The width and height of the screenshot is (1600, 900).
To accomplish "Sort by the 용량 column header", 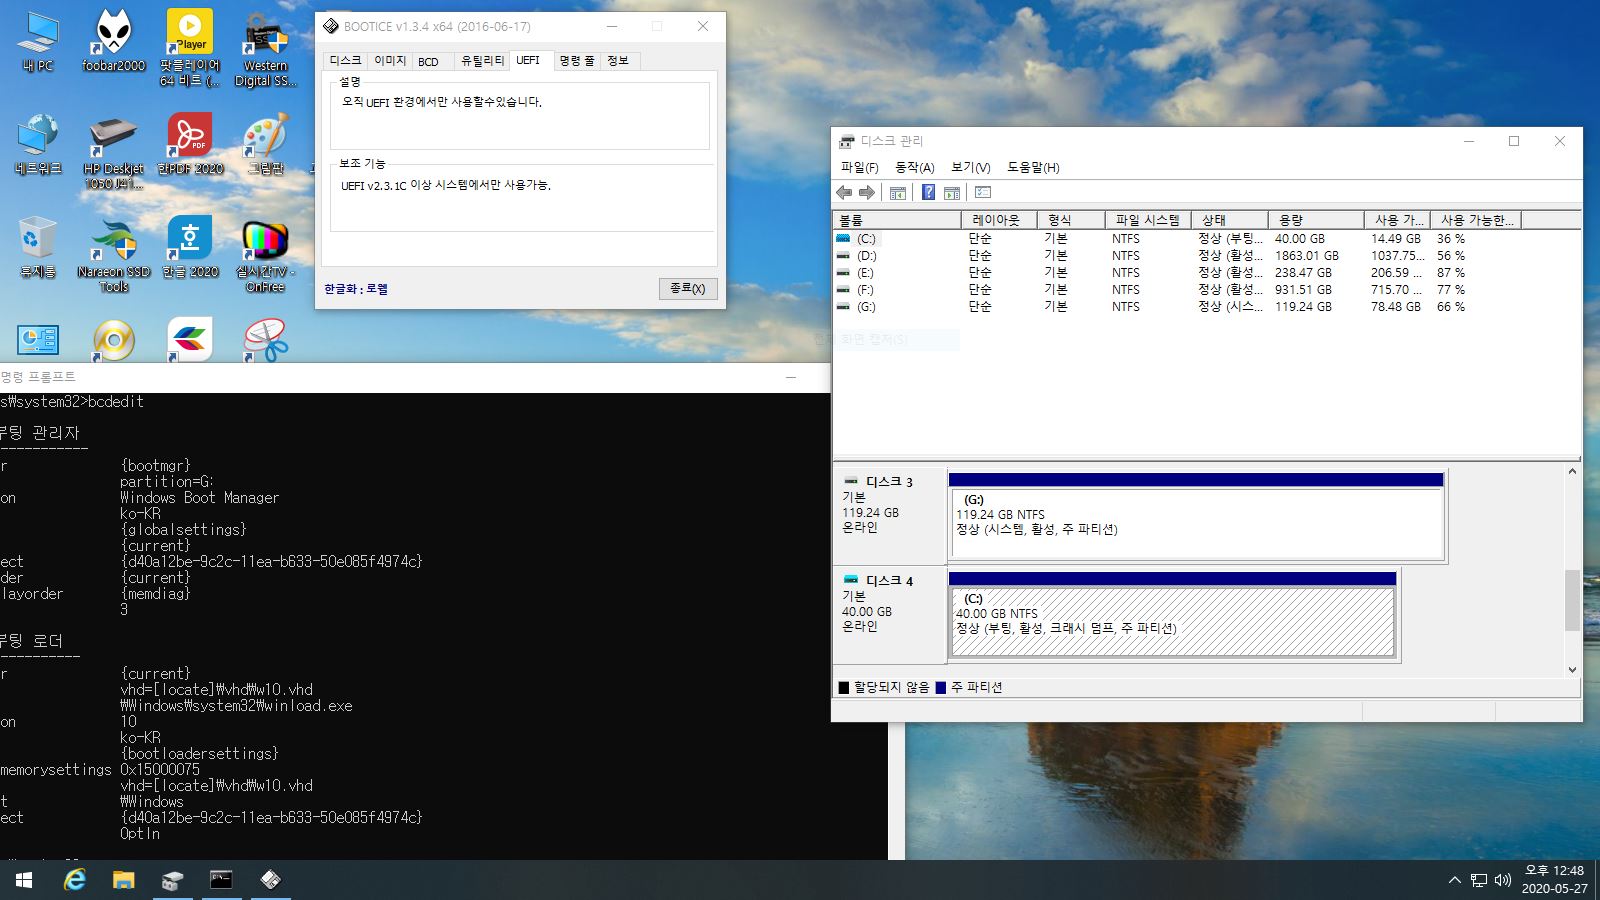I will [x=1315, y=220].
